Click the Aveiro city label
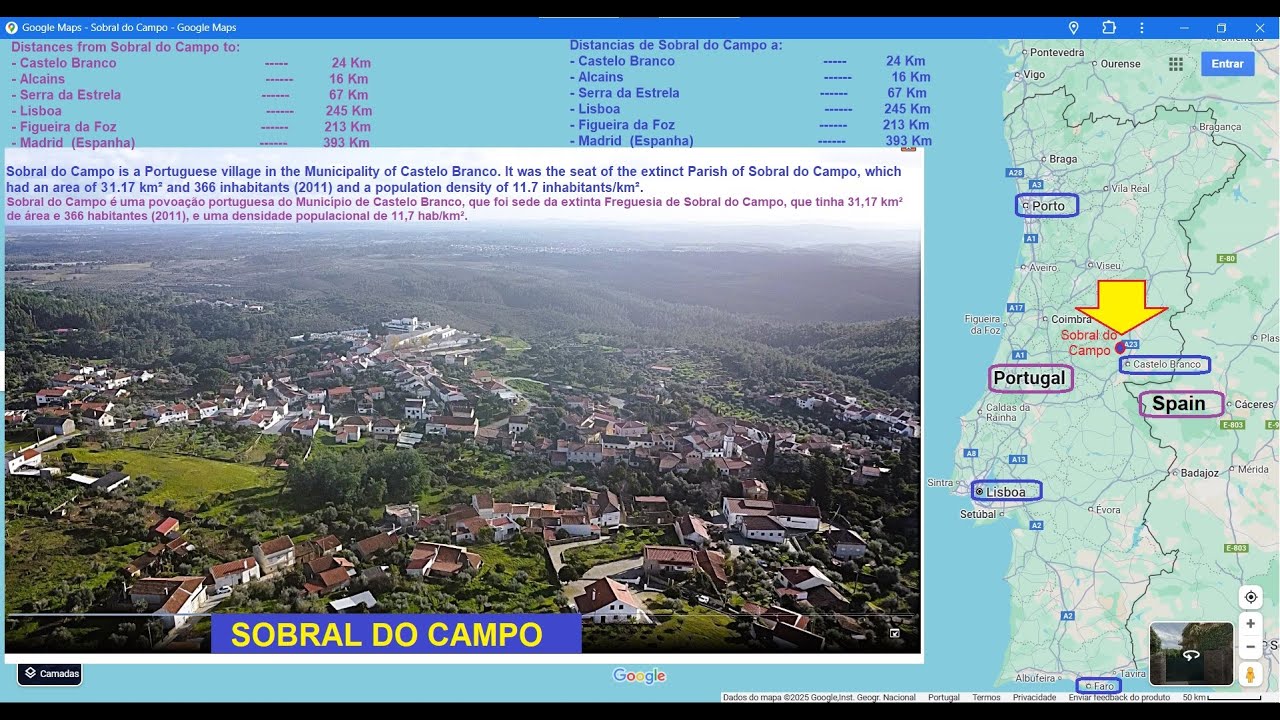1280x720 pixels. coord(1043,267)
